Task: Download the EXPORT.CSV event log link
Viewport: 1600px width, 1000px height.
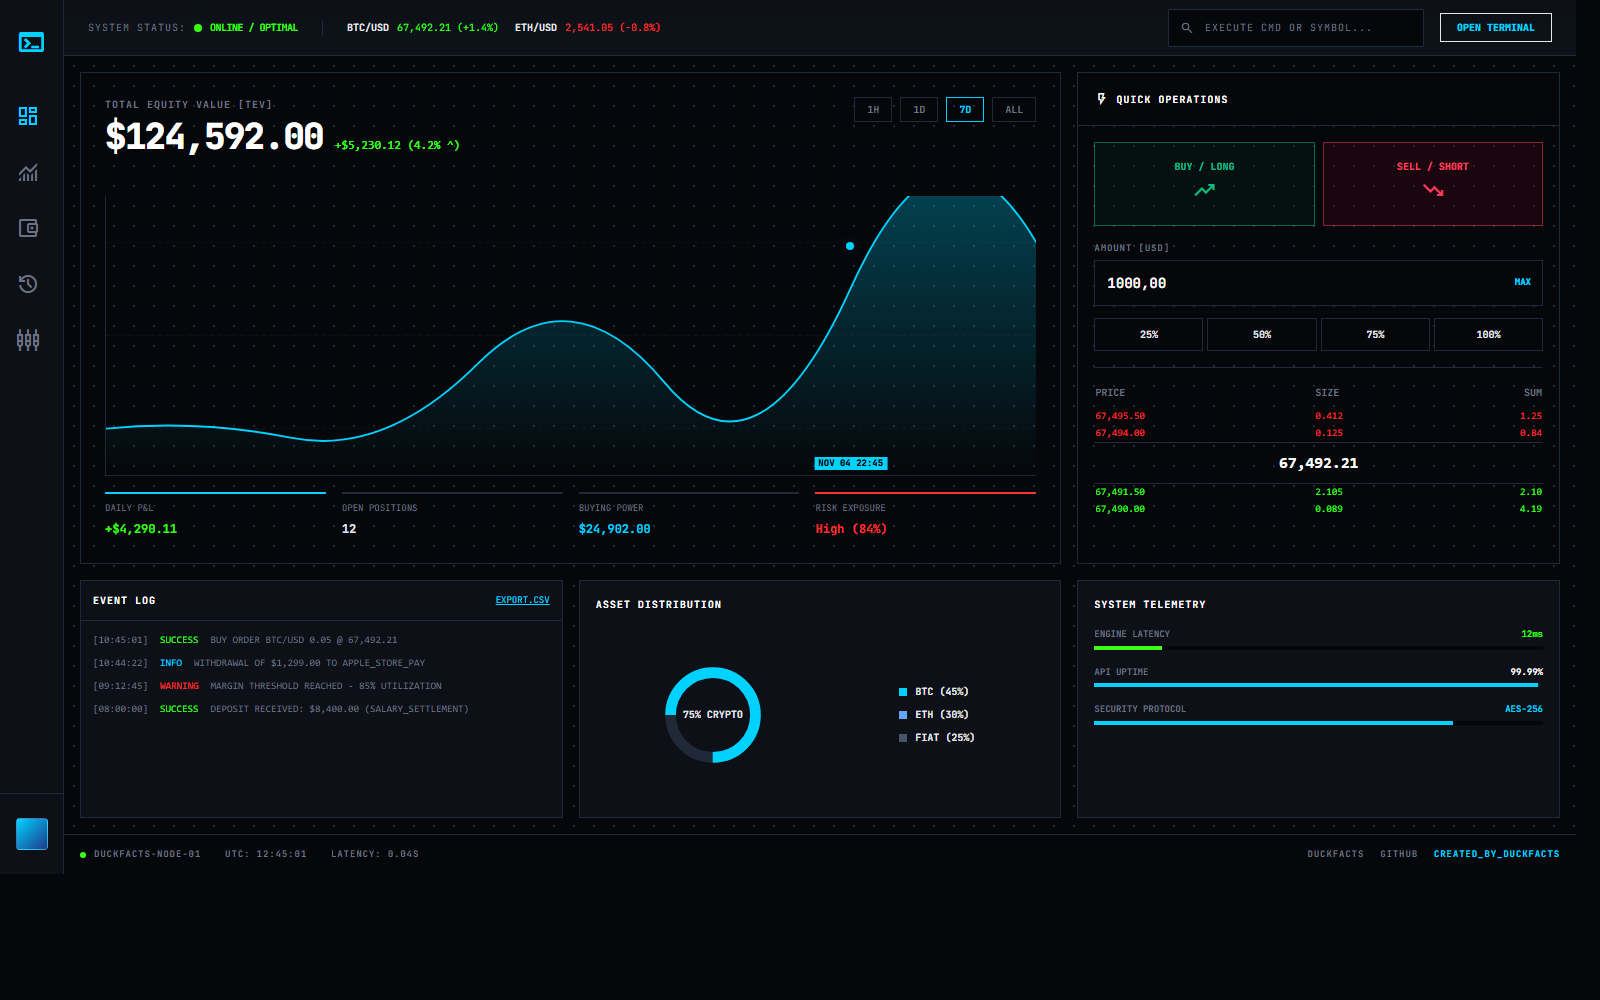Action: [x=522, y=600]
